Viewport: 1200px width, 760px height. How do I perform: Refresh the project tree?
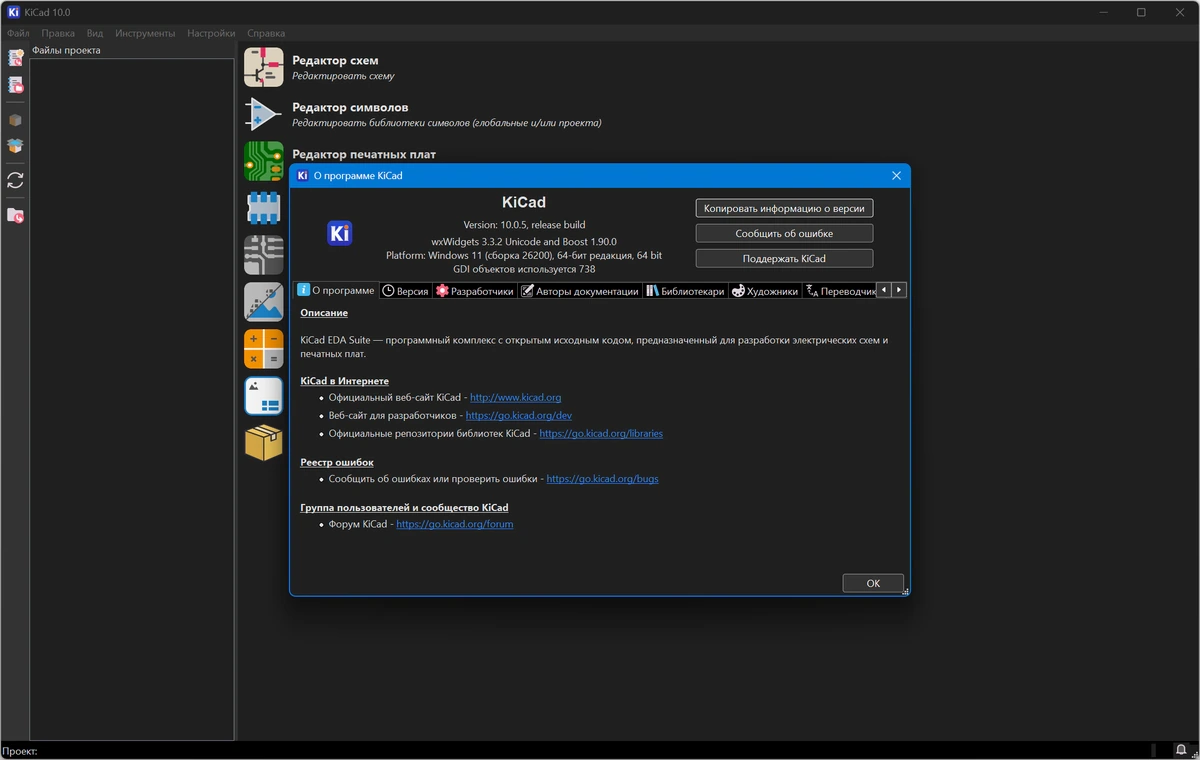pyautogui.click(x=15, y=181)
